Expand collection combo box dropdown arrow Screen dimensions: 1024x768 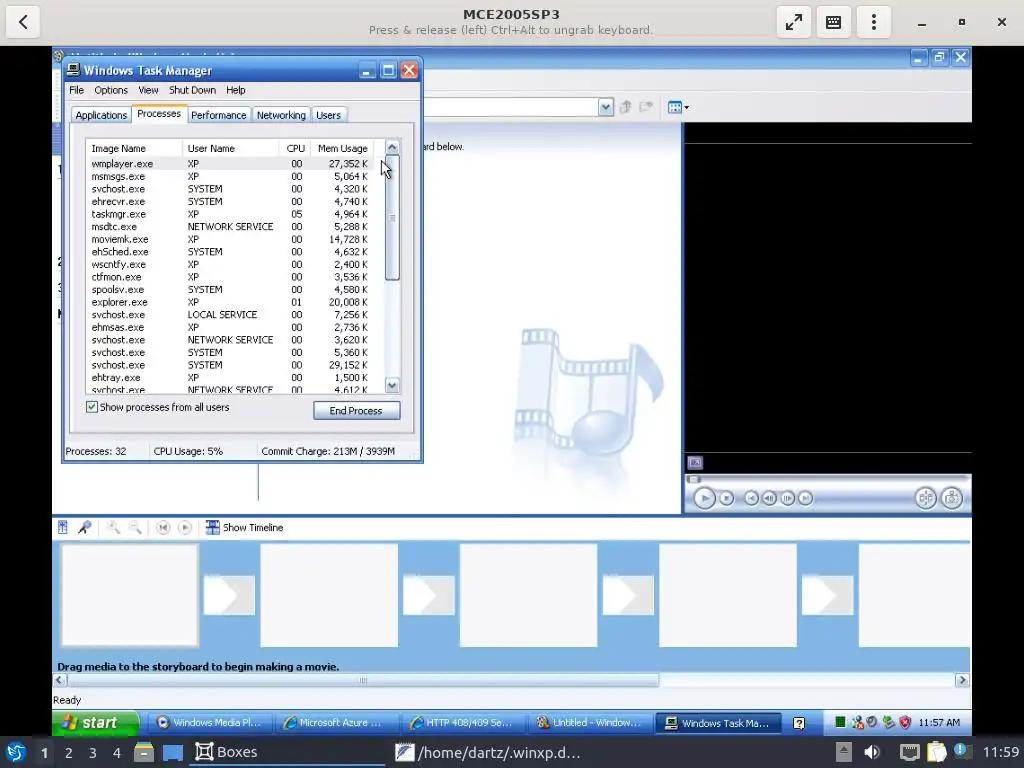click(605, 107)
